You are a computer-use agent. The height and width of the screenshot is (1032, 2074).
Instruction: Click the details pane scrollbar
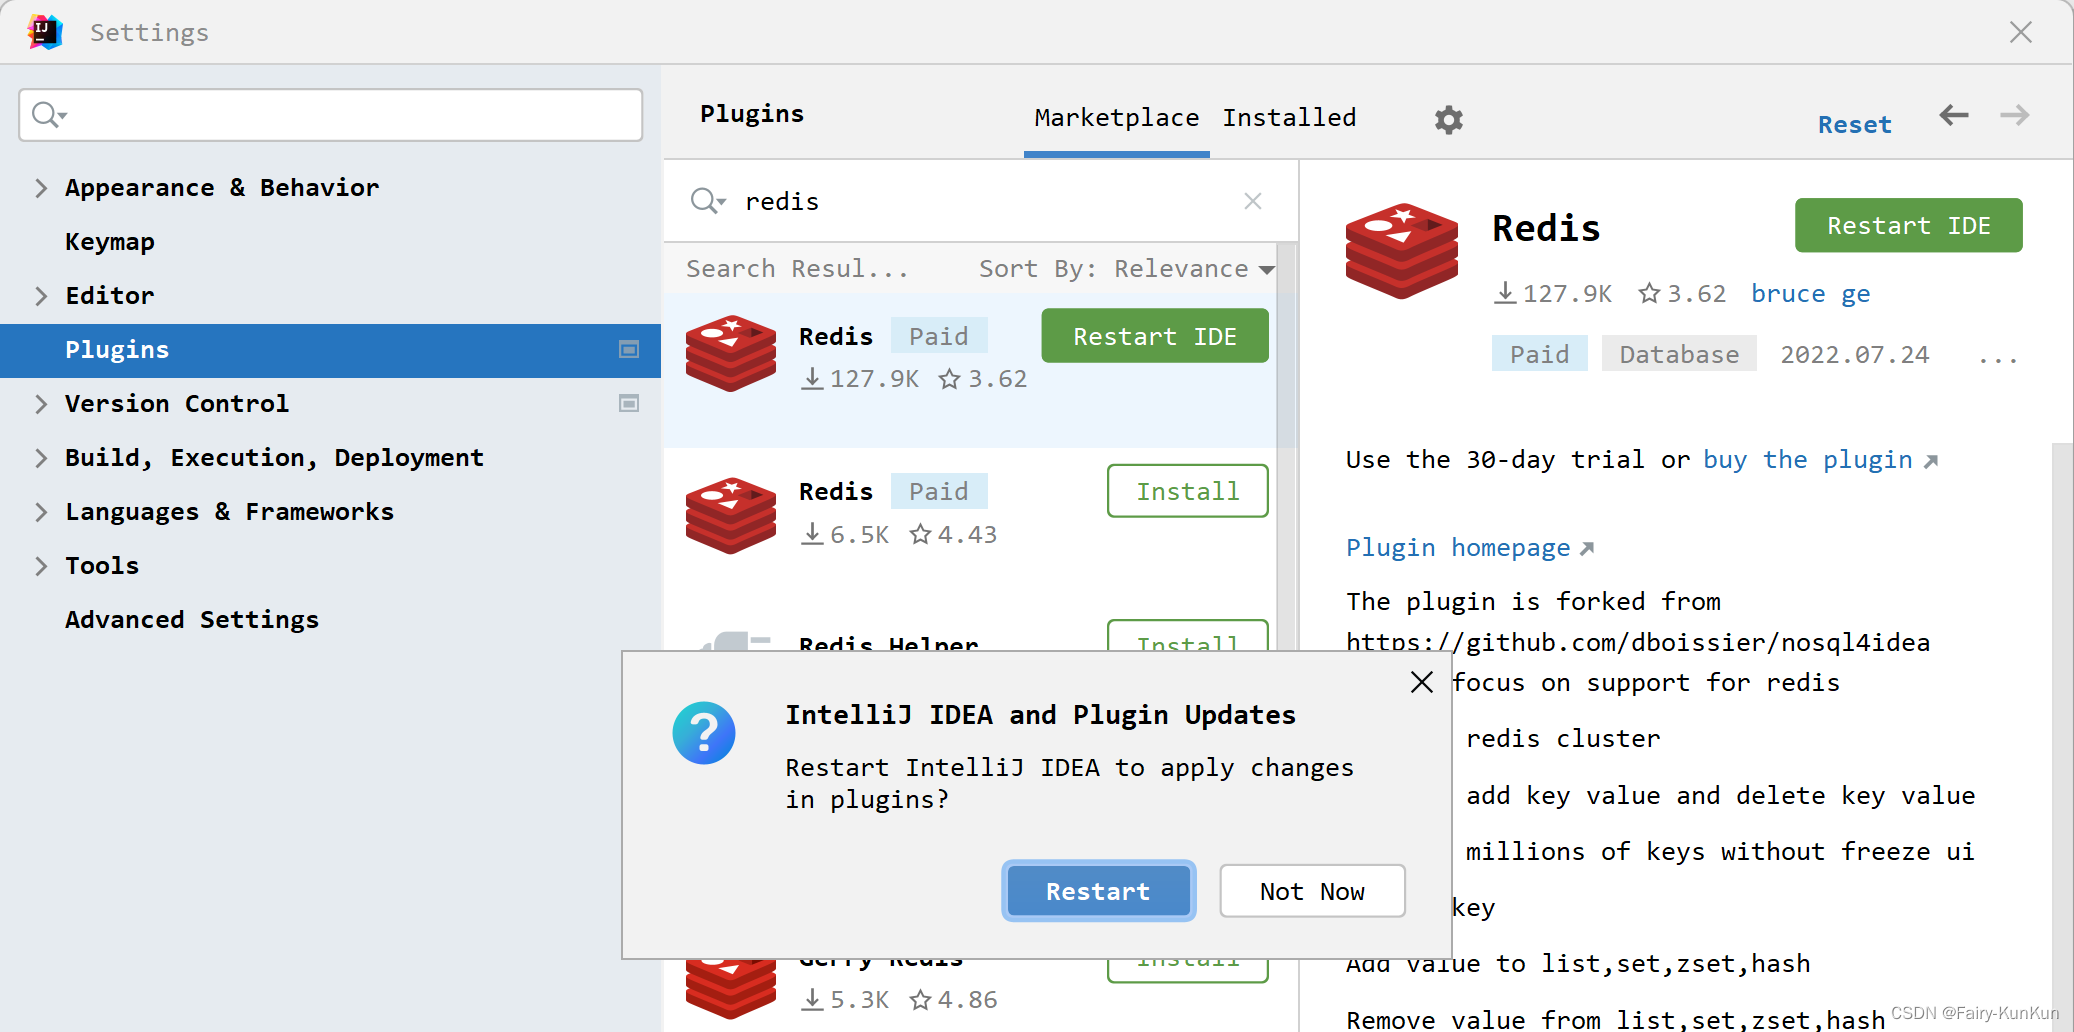click(2062, 738)
